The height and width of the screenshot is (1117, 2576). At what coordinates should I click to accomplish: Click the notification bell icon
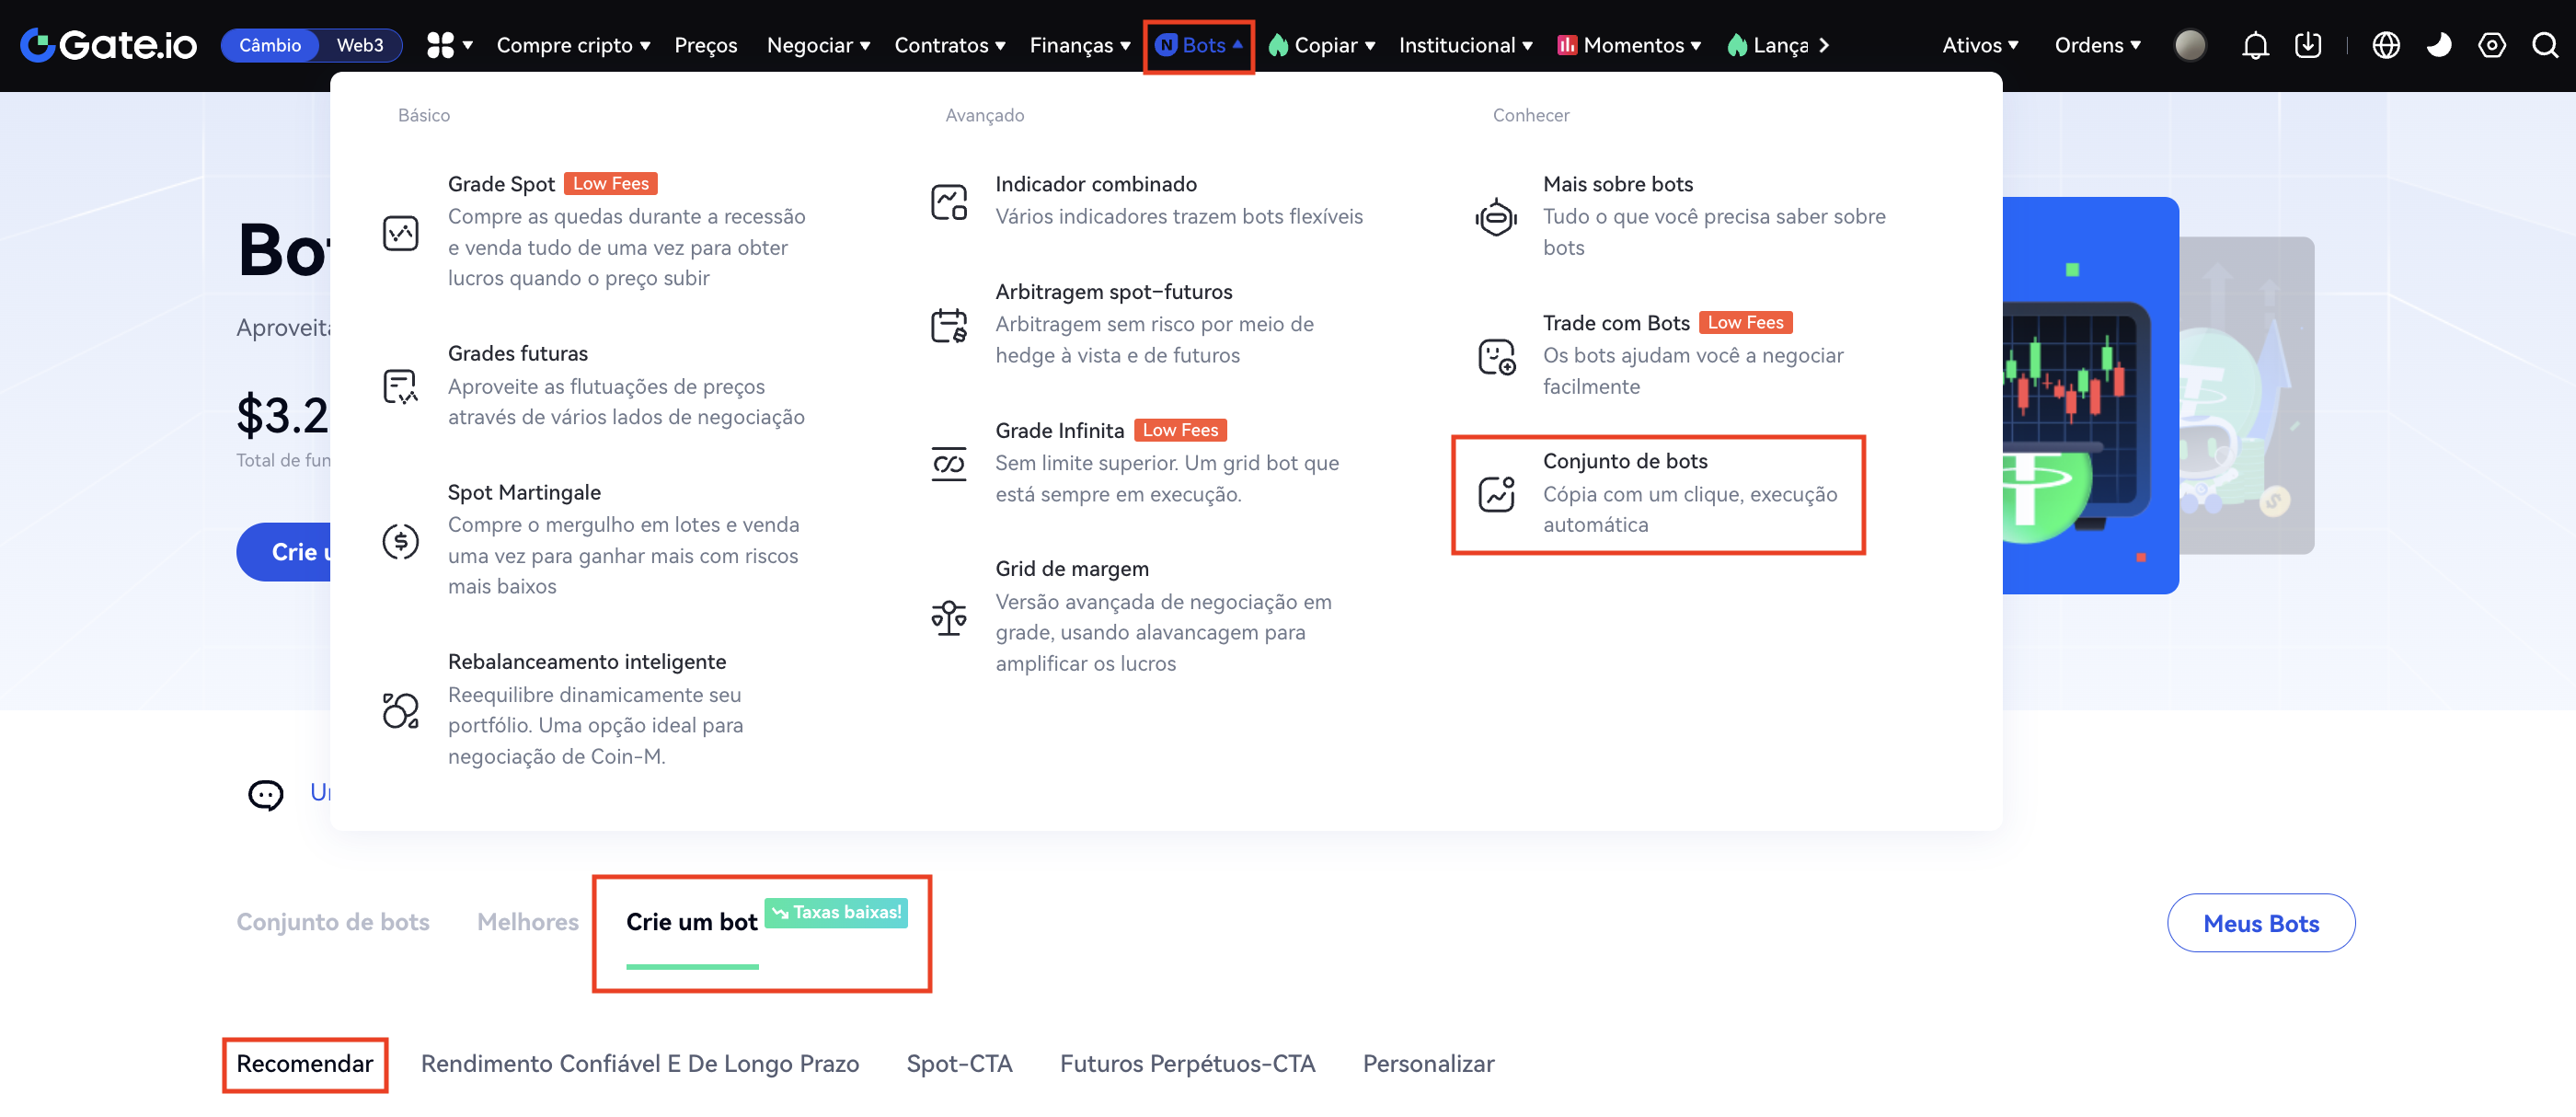pyautogui.click(x=2254, y=45)
